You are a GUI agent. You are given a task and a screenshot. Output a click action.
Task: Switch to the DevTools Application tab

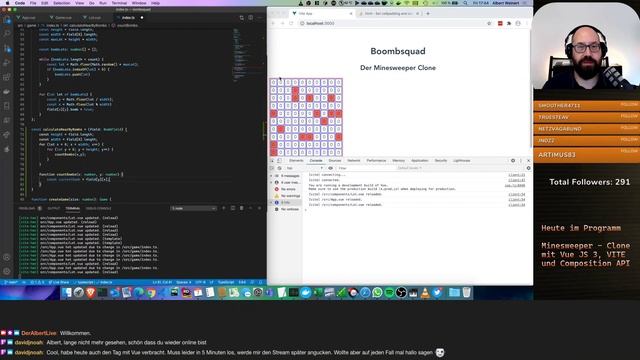click(x=420, y=161)
